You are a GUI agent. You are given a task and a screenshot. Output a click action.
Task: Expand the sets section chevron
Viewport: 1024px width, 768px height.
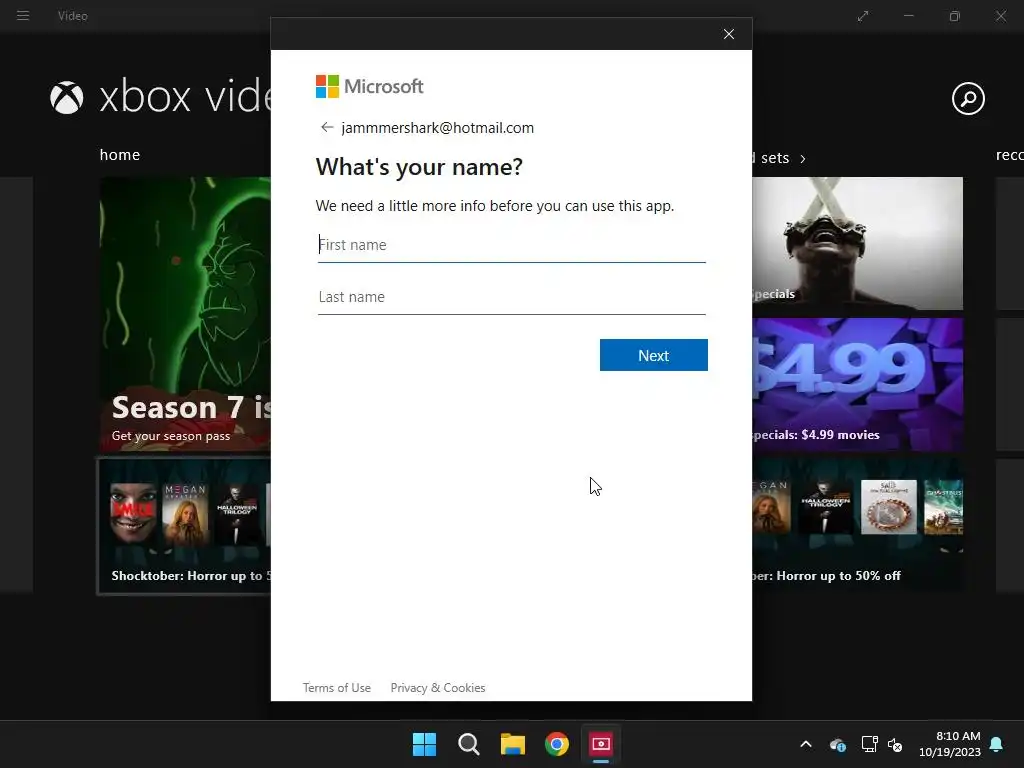[x=803, y=159]
